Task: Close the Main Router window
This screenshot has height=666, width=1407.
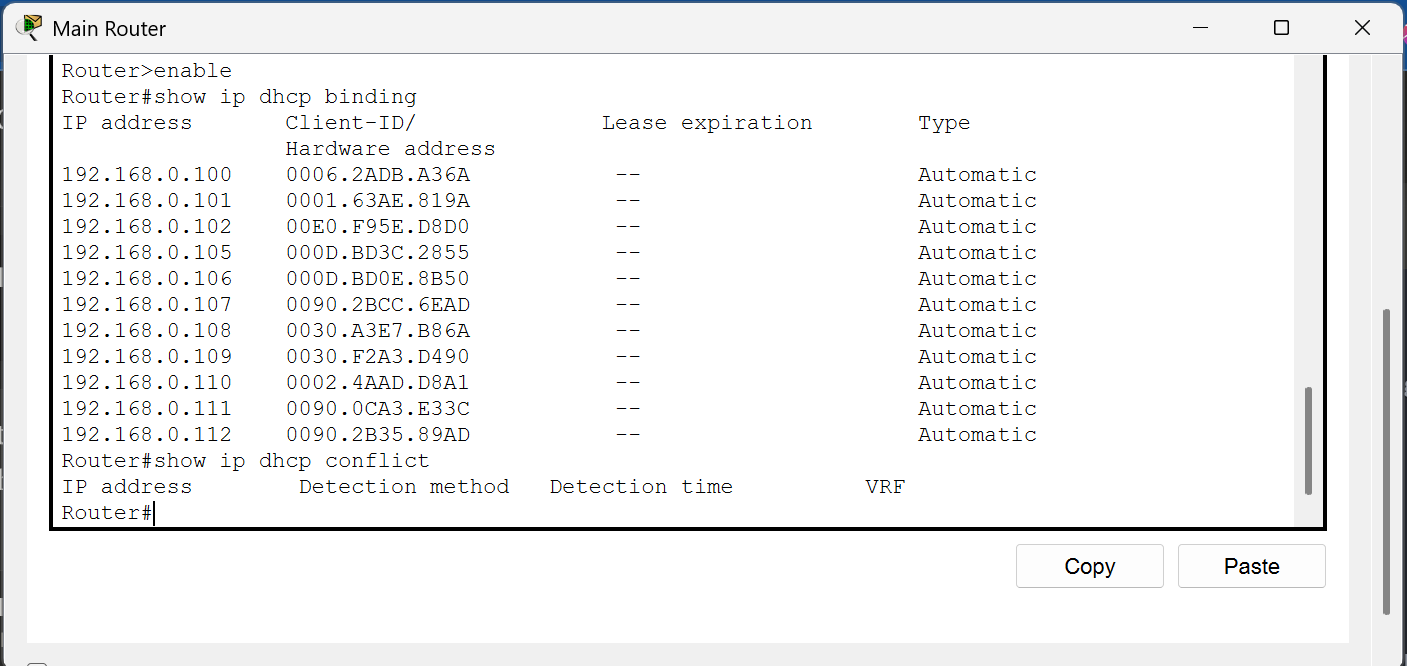Action: 1362,28
